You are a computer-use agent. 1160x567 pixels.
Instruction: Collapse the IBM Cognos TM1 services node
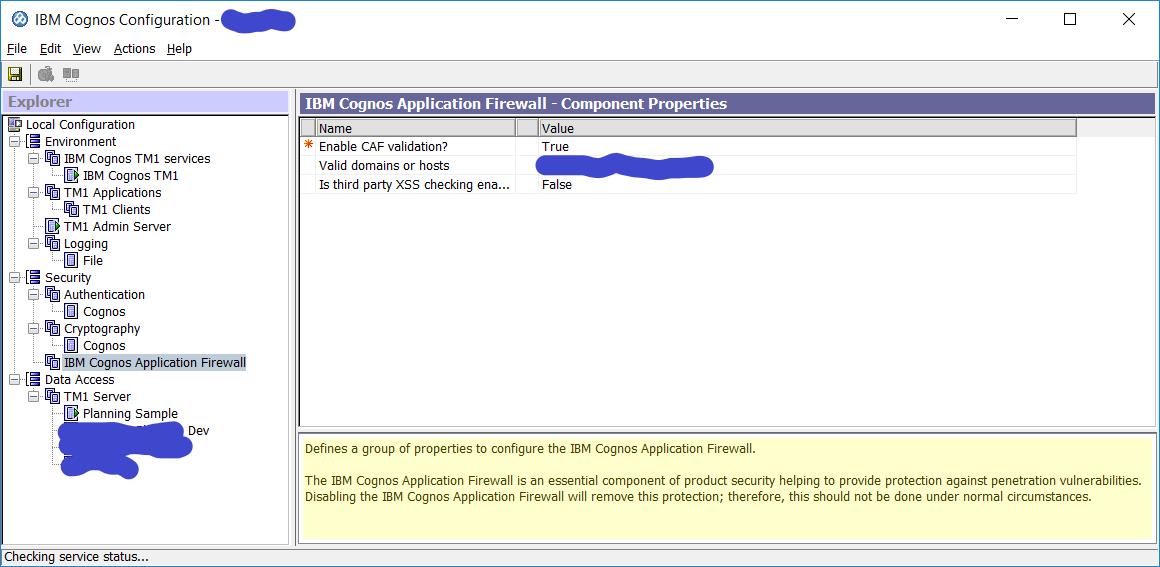(33, 158)
